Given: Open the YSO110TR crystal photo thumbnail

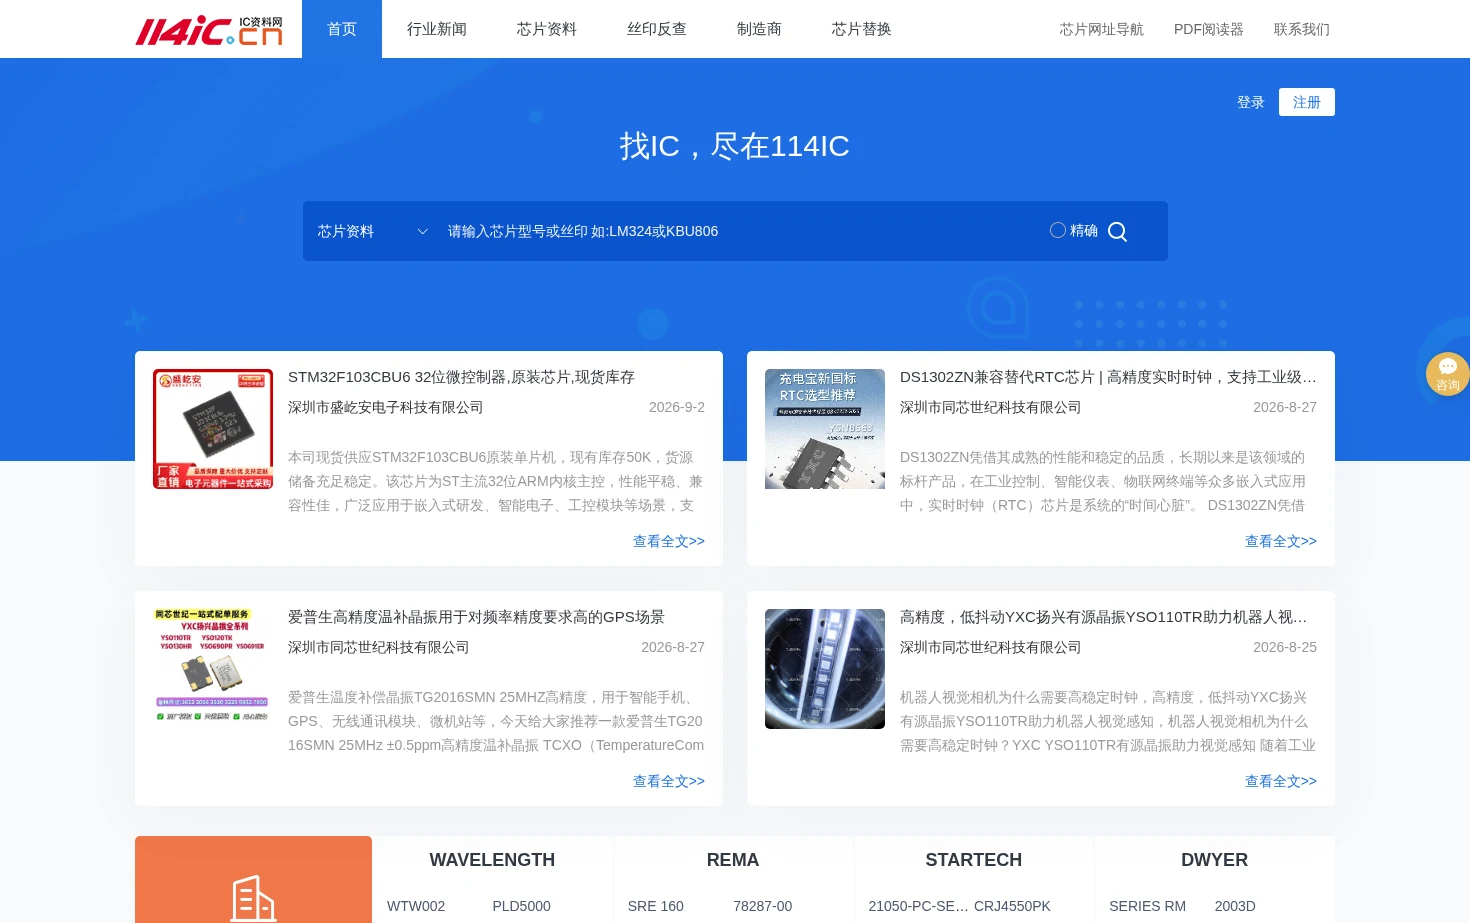Looking at the screenshot, I should (825, 669).
